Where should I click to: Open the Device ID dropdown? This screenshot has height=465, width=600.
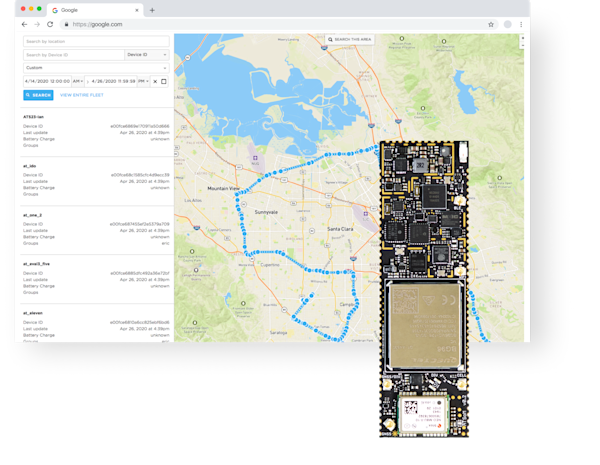(x=147, y=55)
